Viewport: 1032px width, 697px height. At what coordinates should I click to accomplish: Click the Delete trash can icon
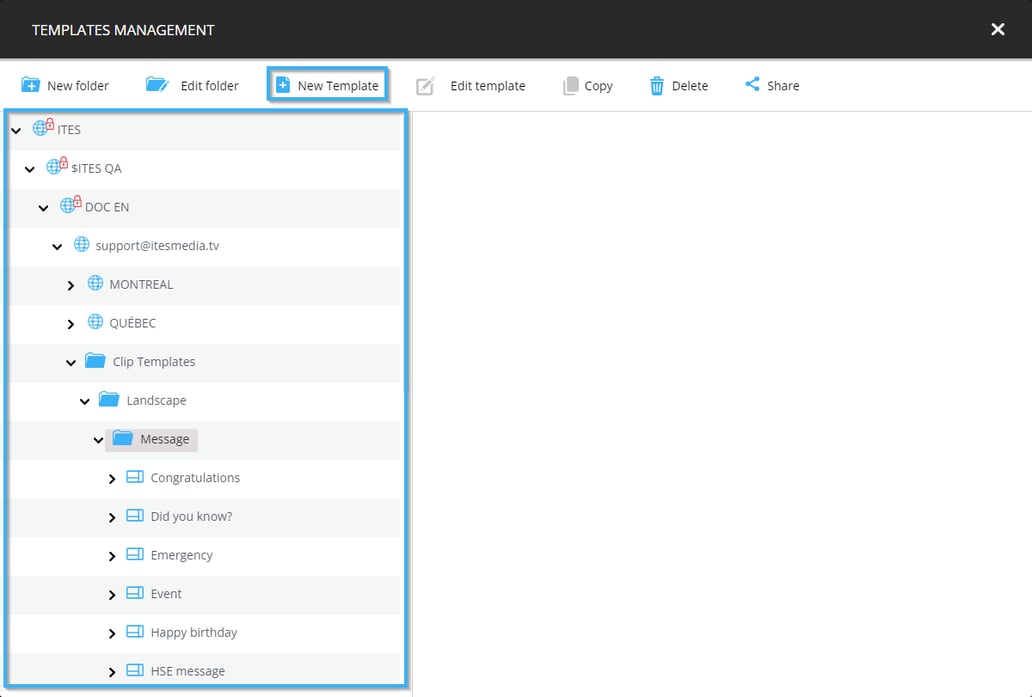tap(656, 86)
